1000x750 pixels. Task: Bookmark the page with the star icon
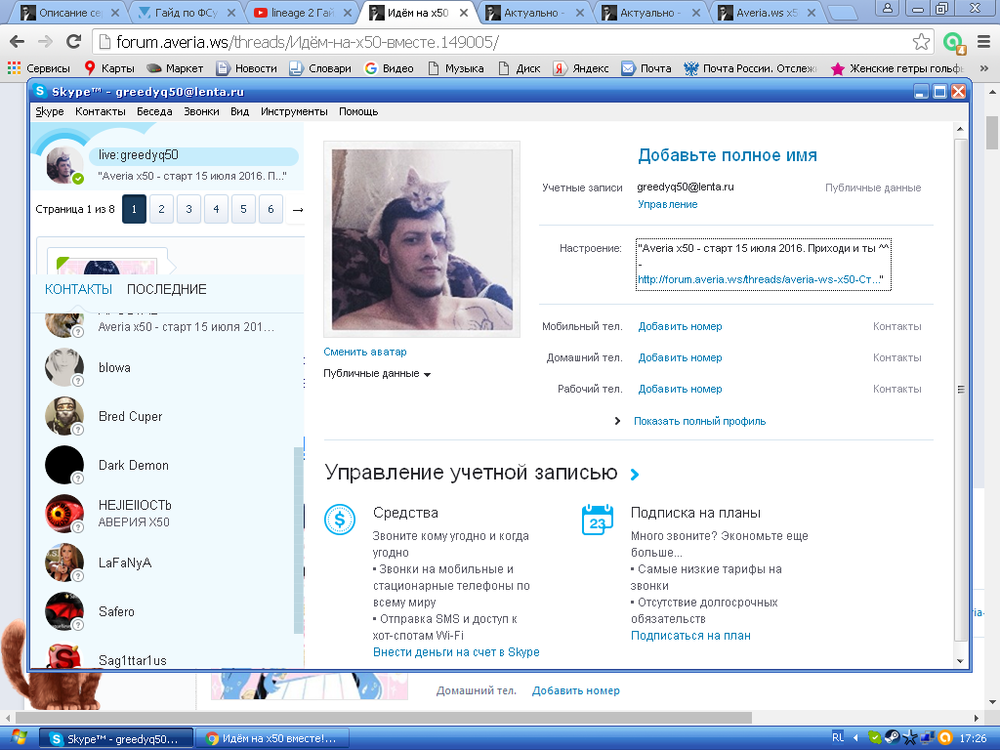[x=921, y=42]
